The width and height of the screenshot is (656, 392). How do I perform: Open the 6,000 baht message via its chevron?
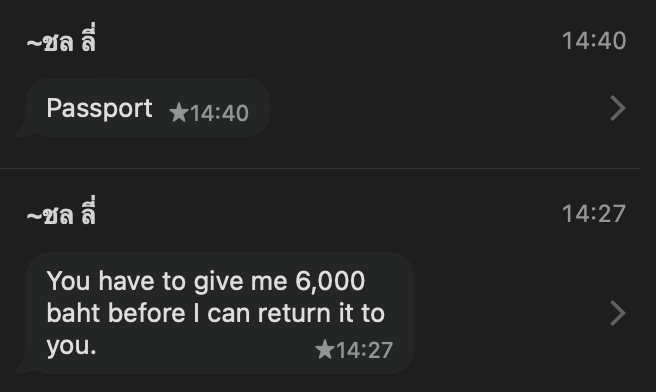click(x=618, y=313)
